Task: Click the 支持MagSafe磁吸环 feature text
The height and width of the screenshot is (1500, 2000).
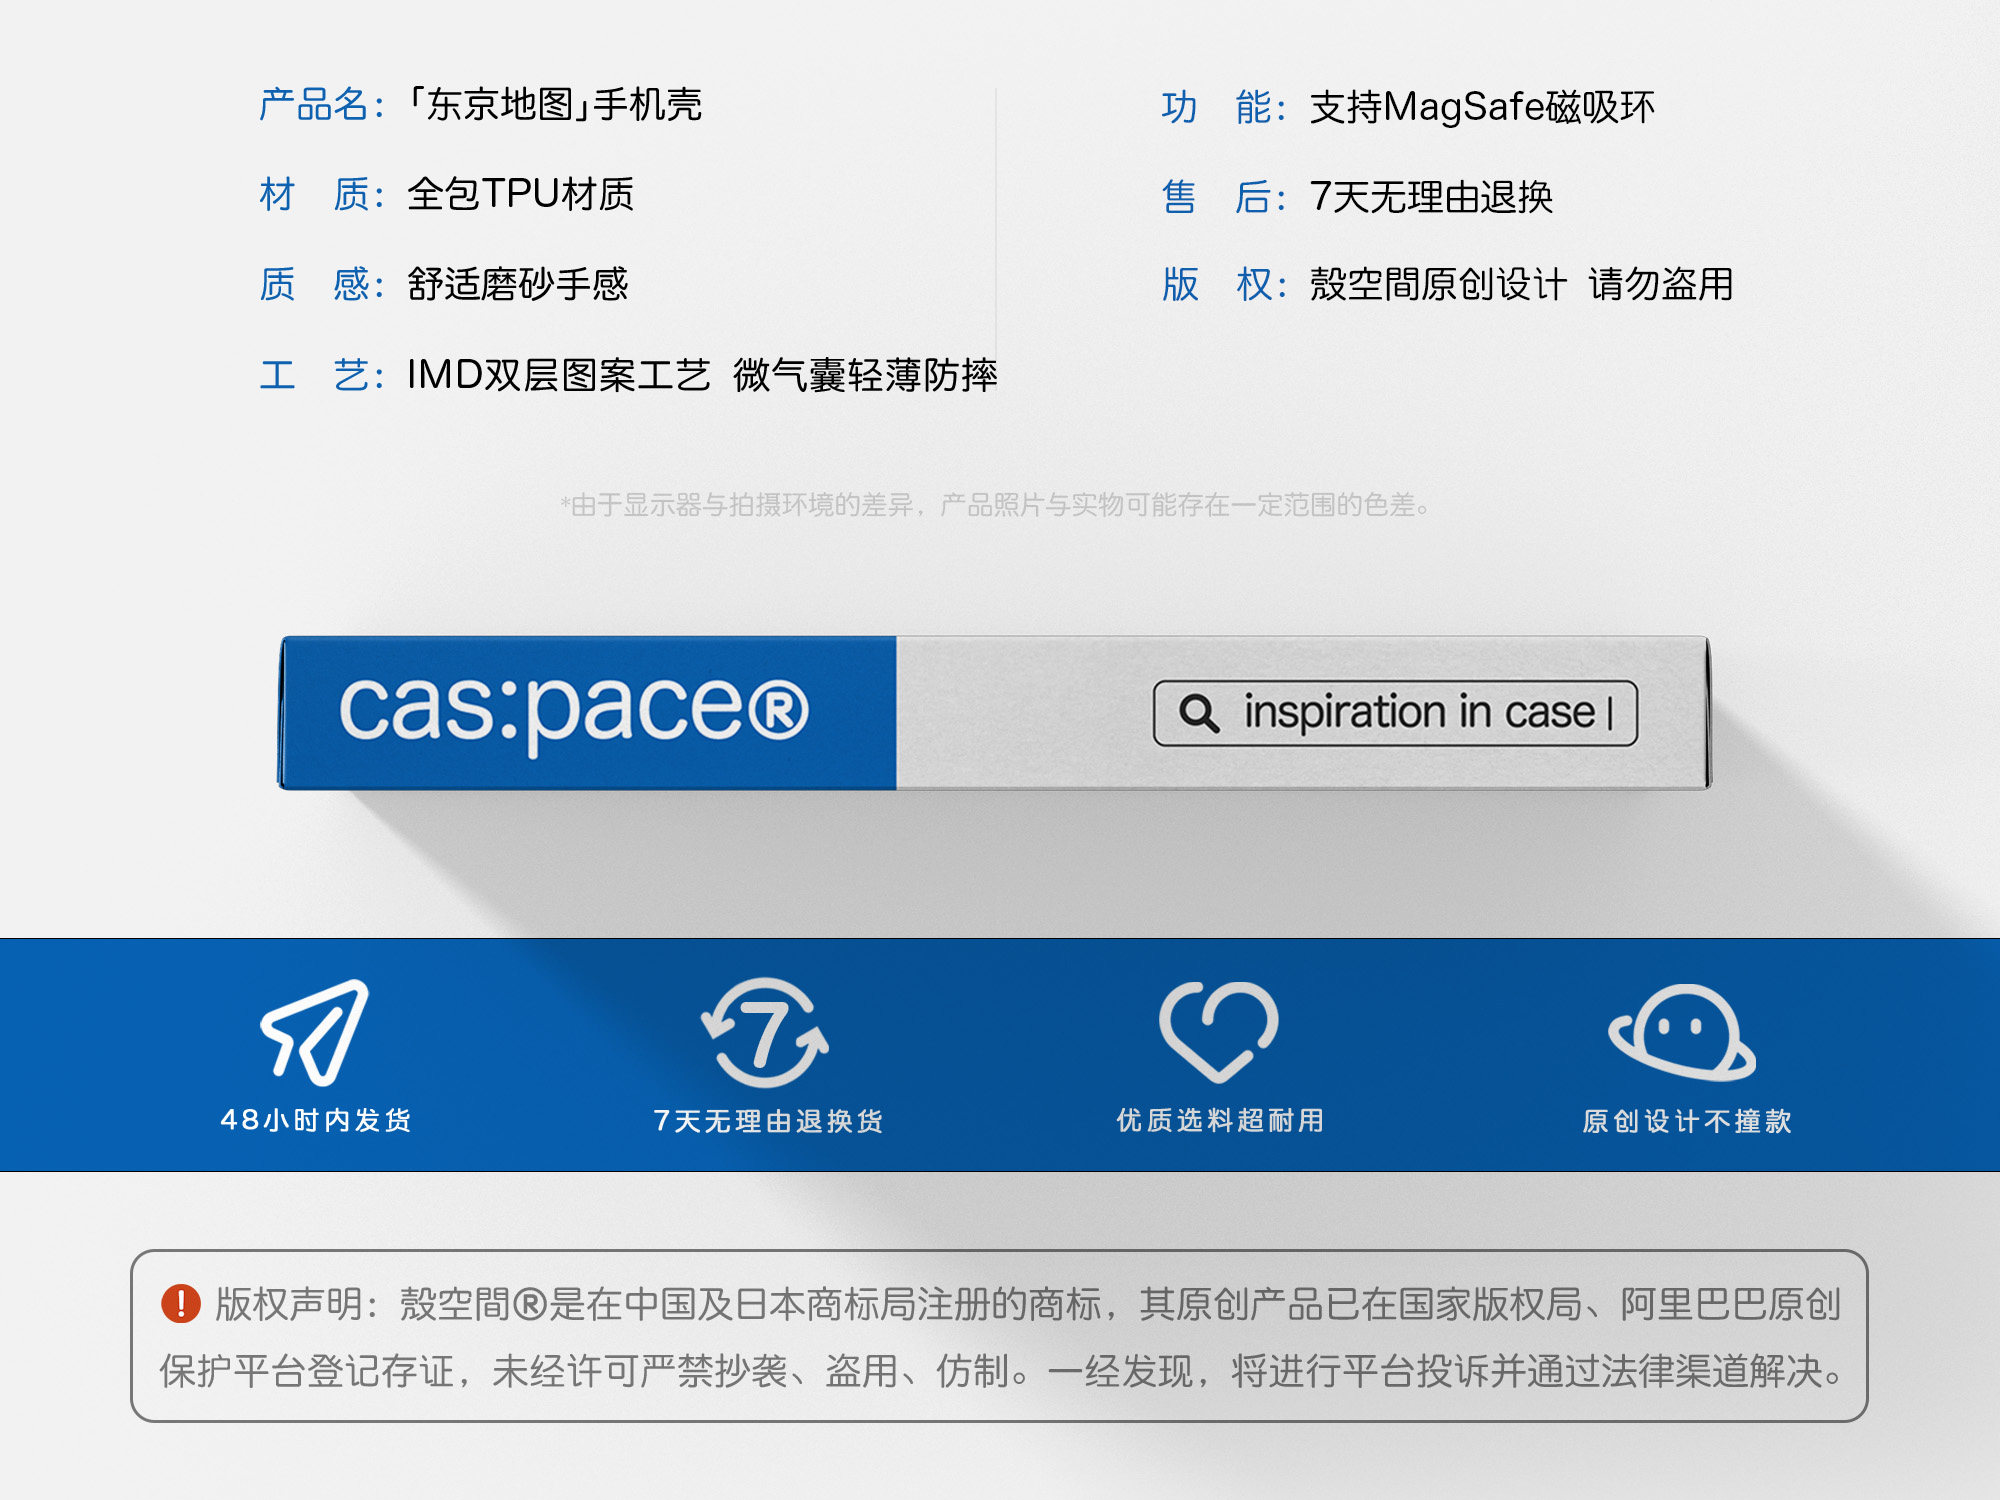Action: coord(1482,107)
